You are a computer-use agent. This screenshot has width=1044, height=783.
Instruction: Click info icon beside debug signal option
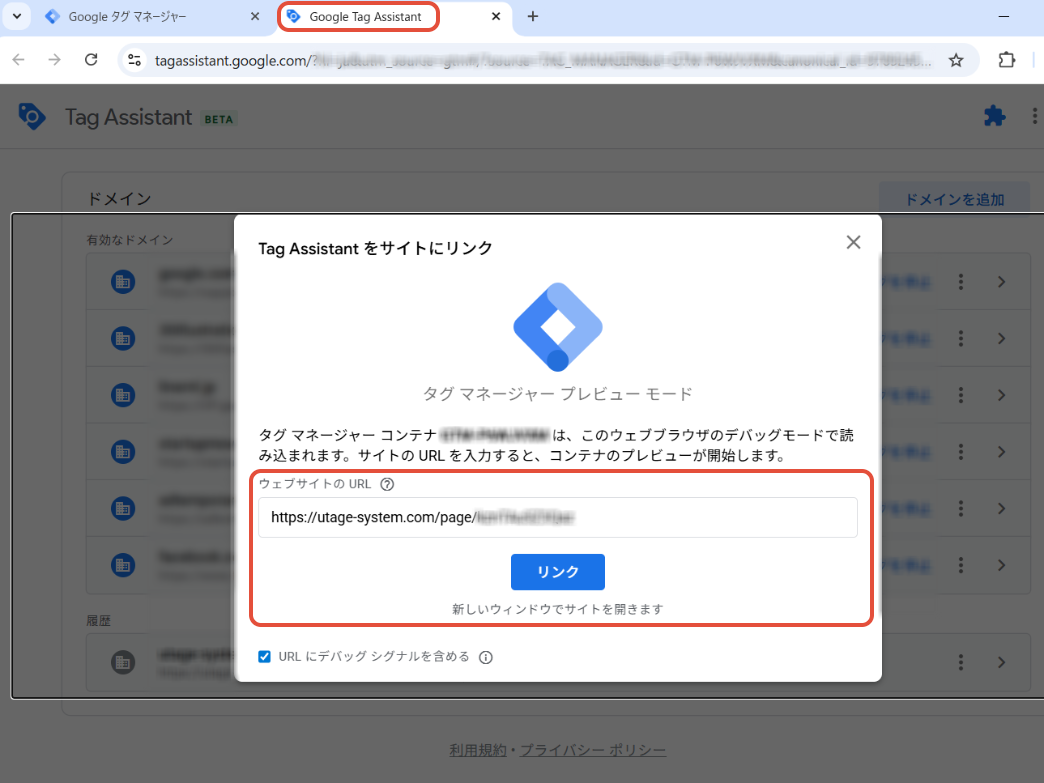point(486,658)
